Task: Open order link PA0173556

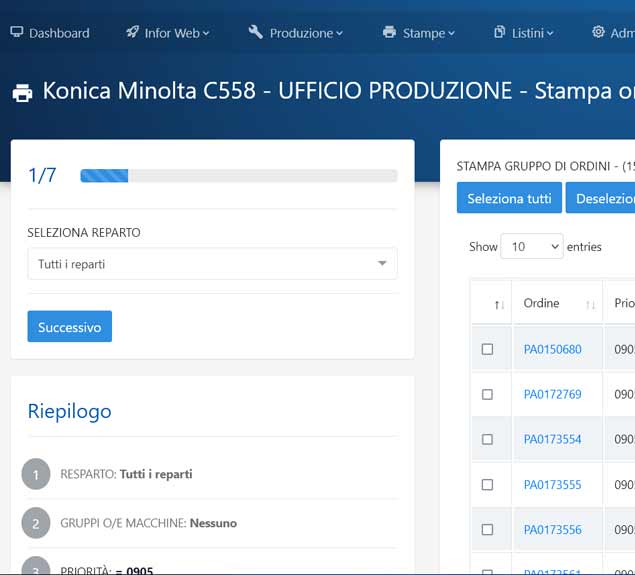Action: [x=552, y=530]
